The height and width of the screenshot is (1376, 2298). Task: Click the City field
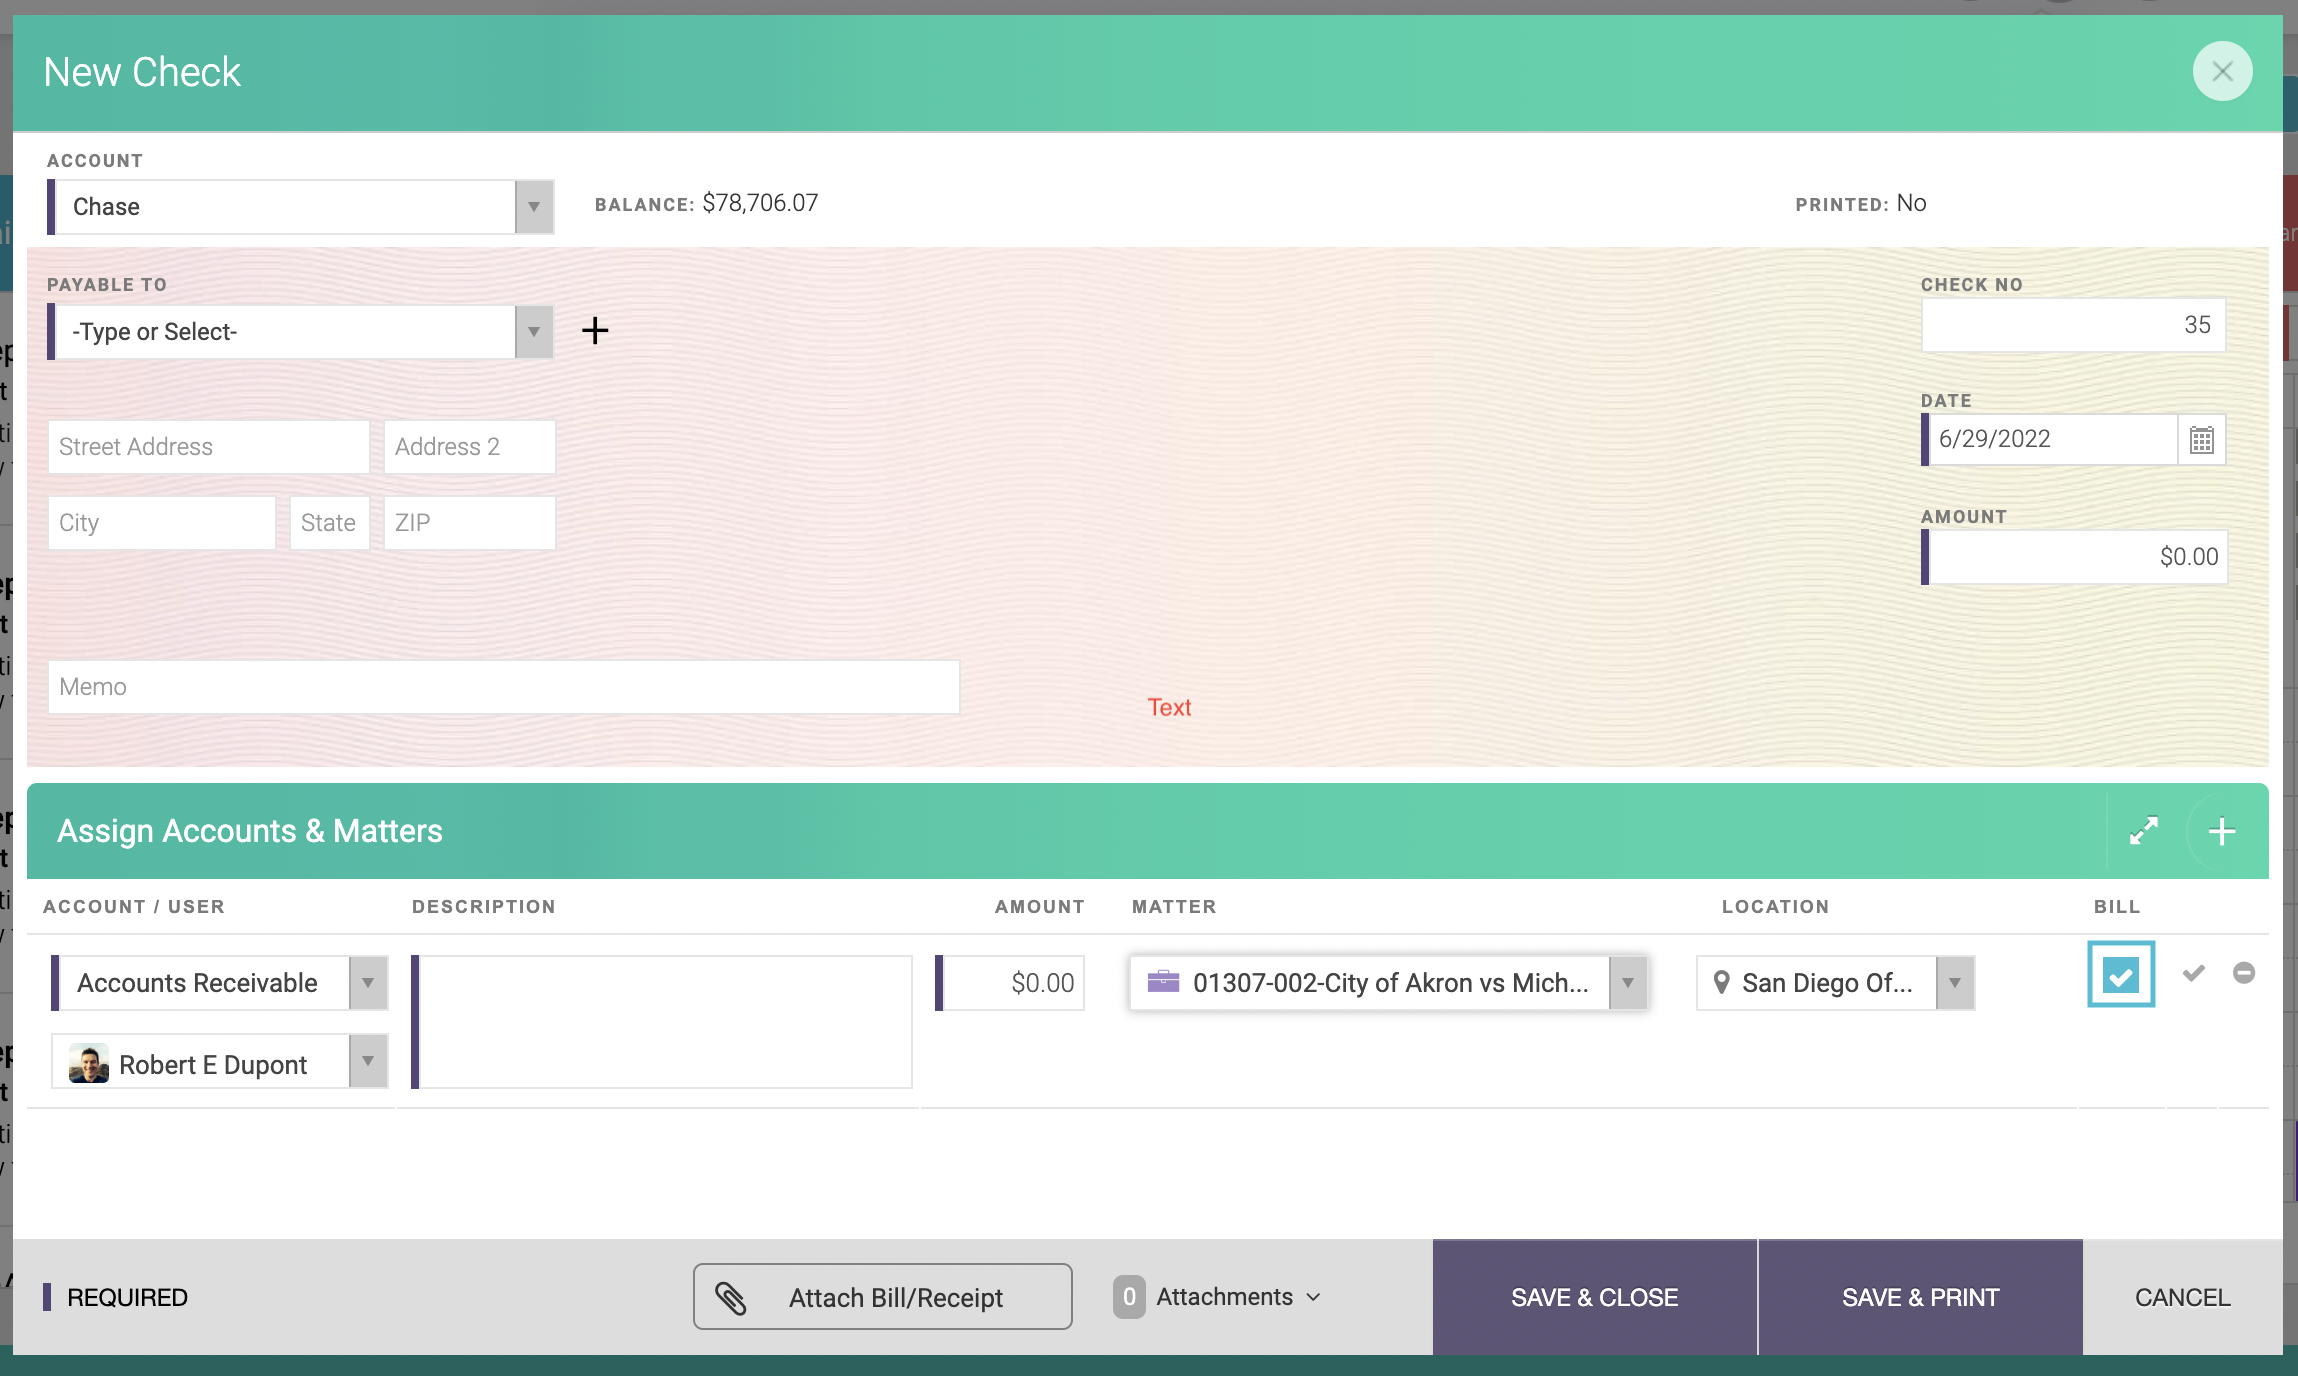click(x=162, y=523)
